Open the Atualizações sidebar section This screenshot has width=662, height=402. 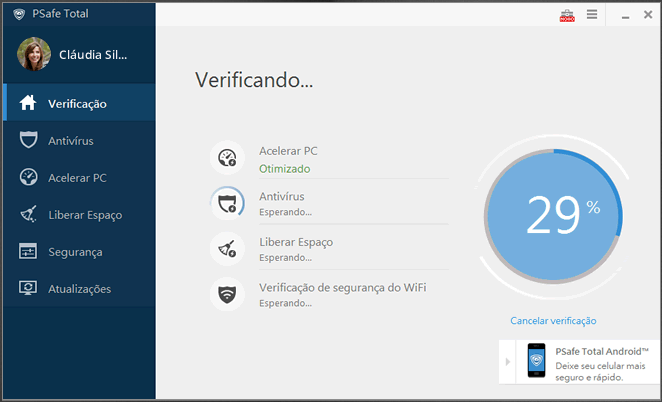click(79, 289)
